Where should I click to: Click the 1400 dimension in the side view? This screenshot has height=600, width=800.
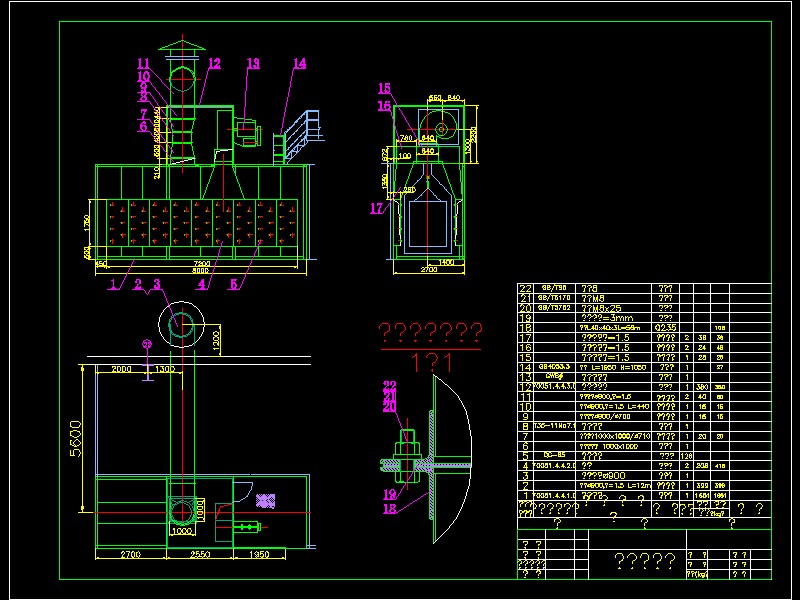pos(446,262)
